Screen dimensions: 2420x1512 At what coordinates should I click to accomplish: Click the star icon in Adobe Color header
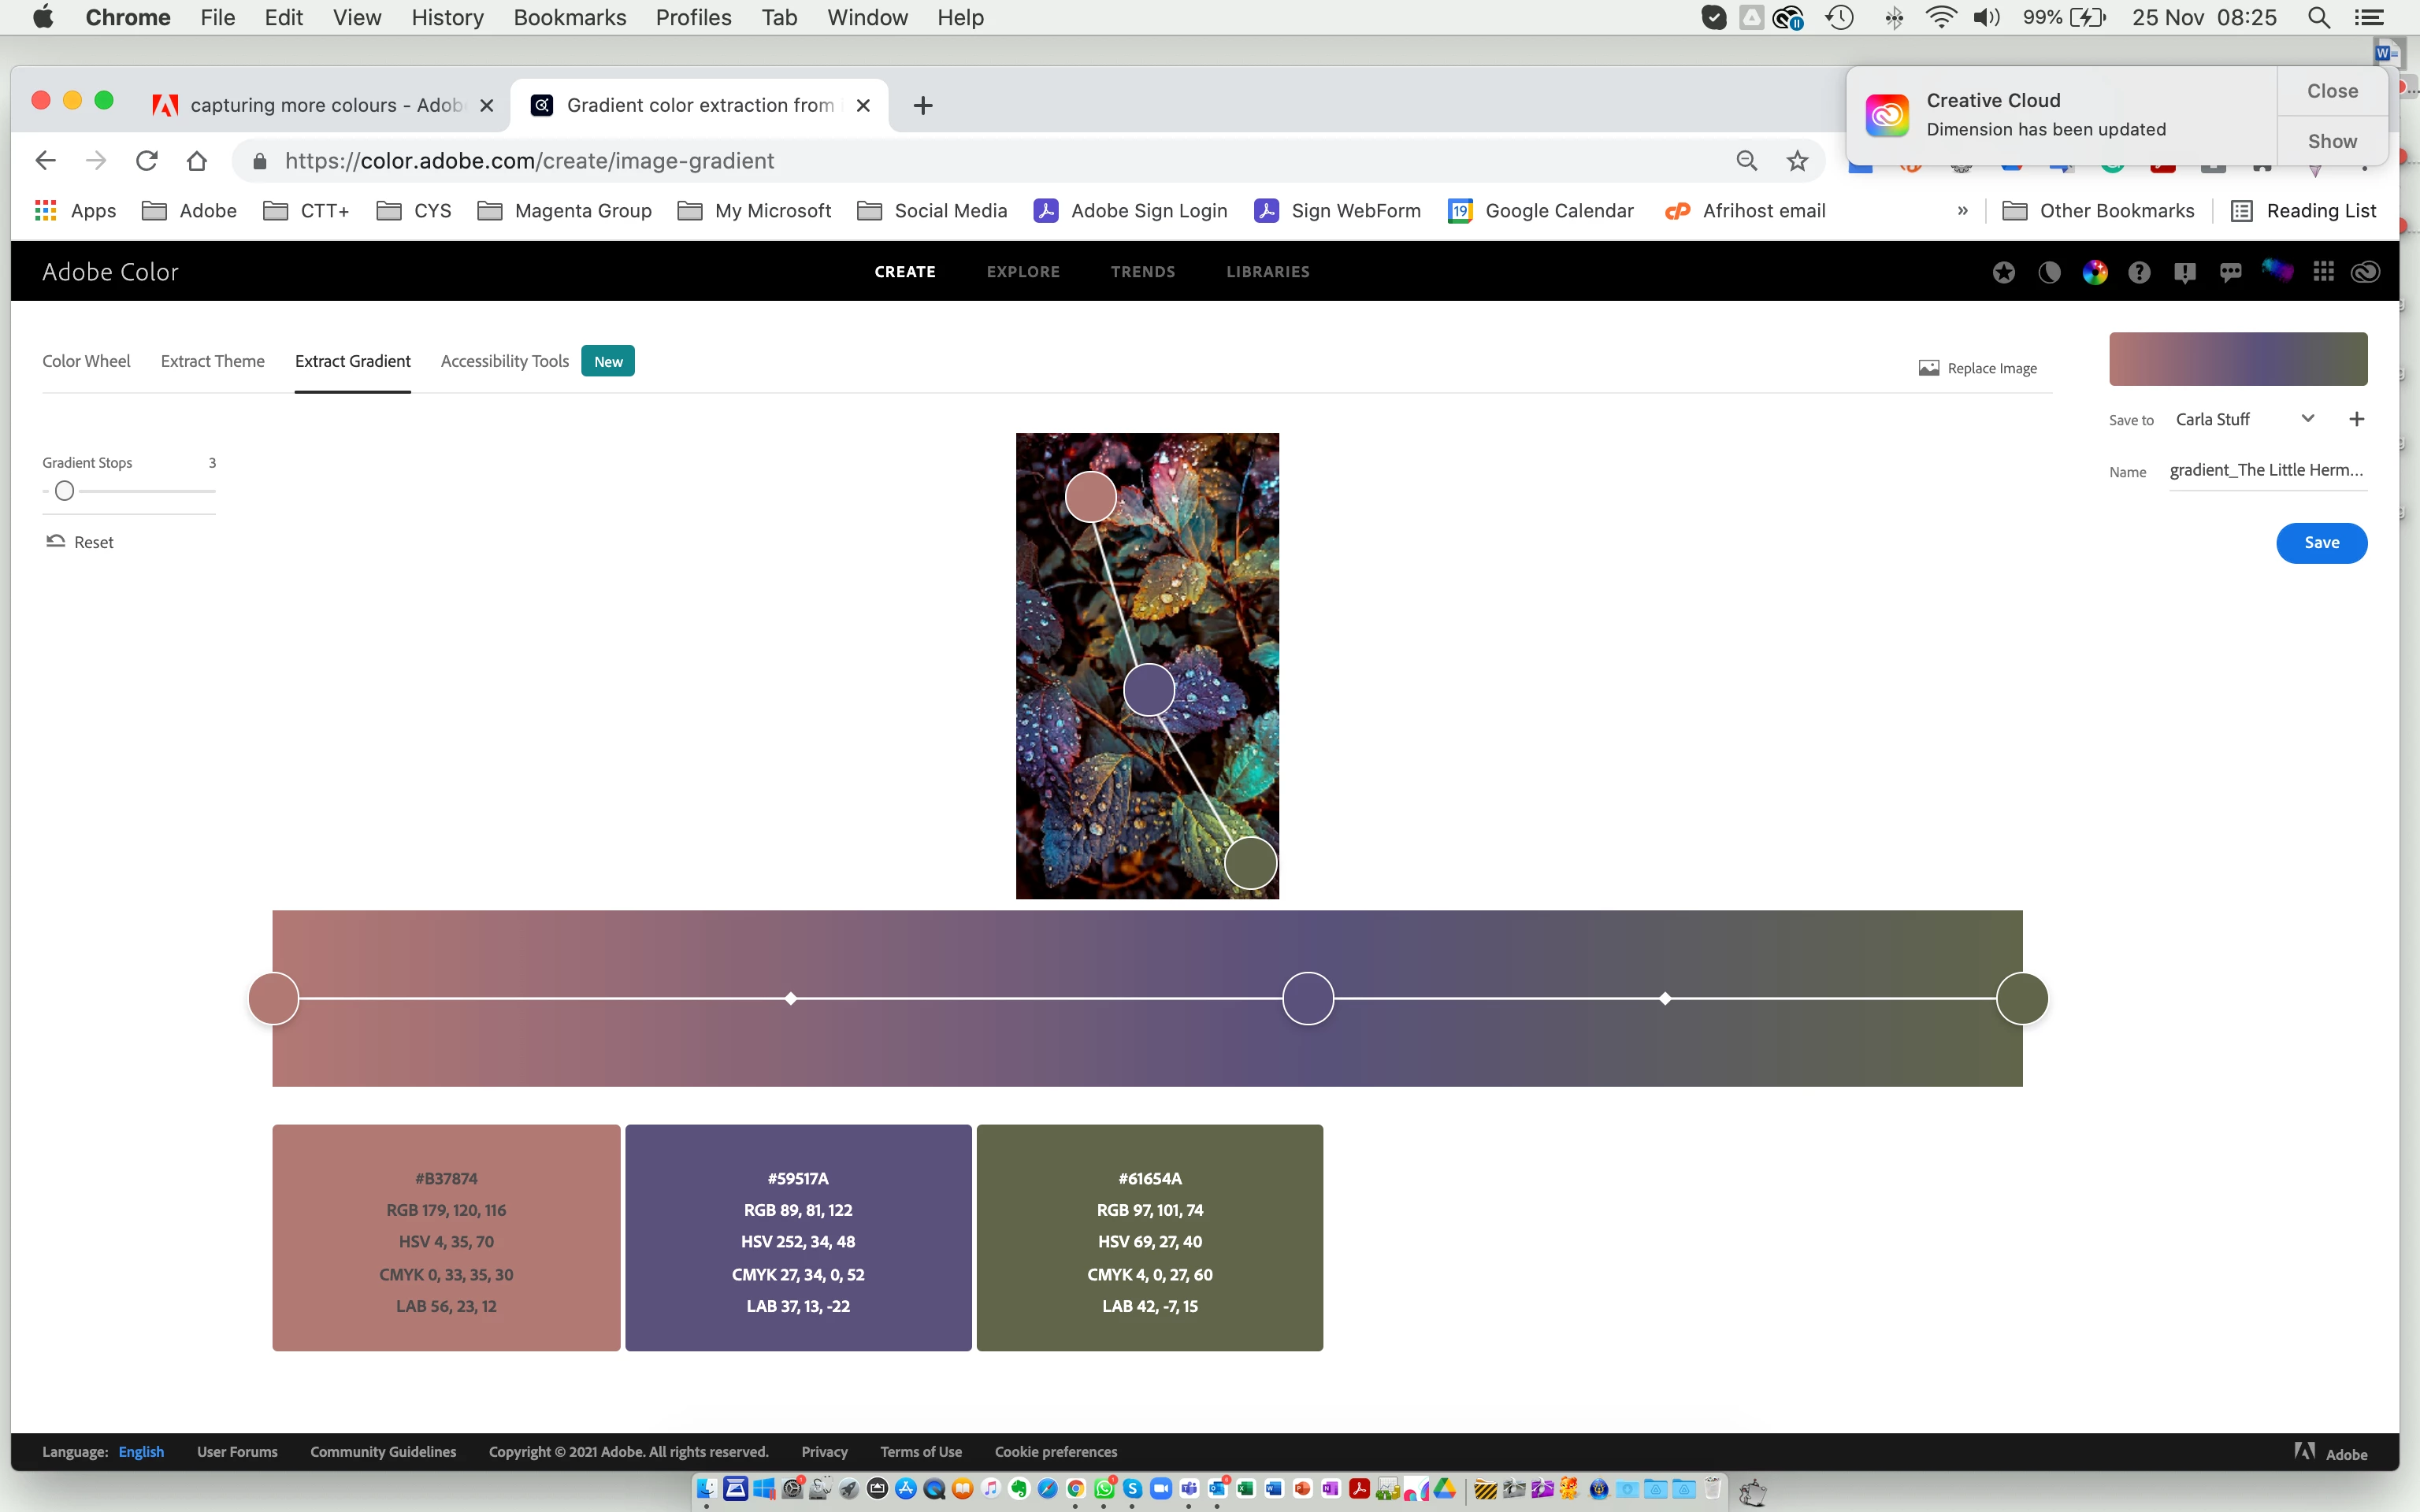point(2003,272)
